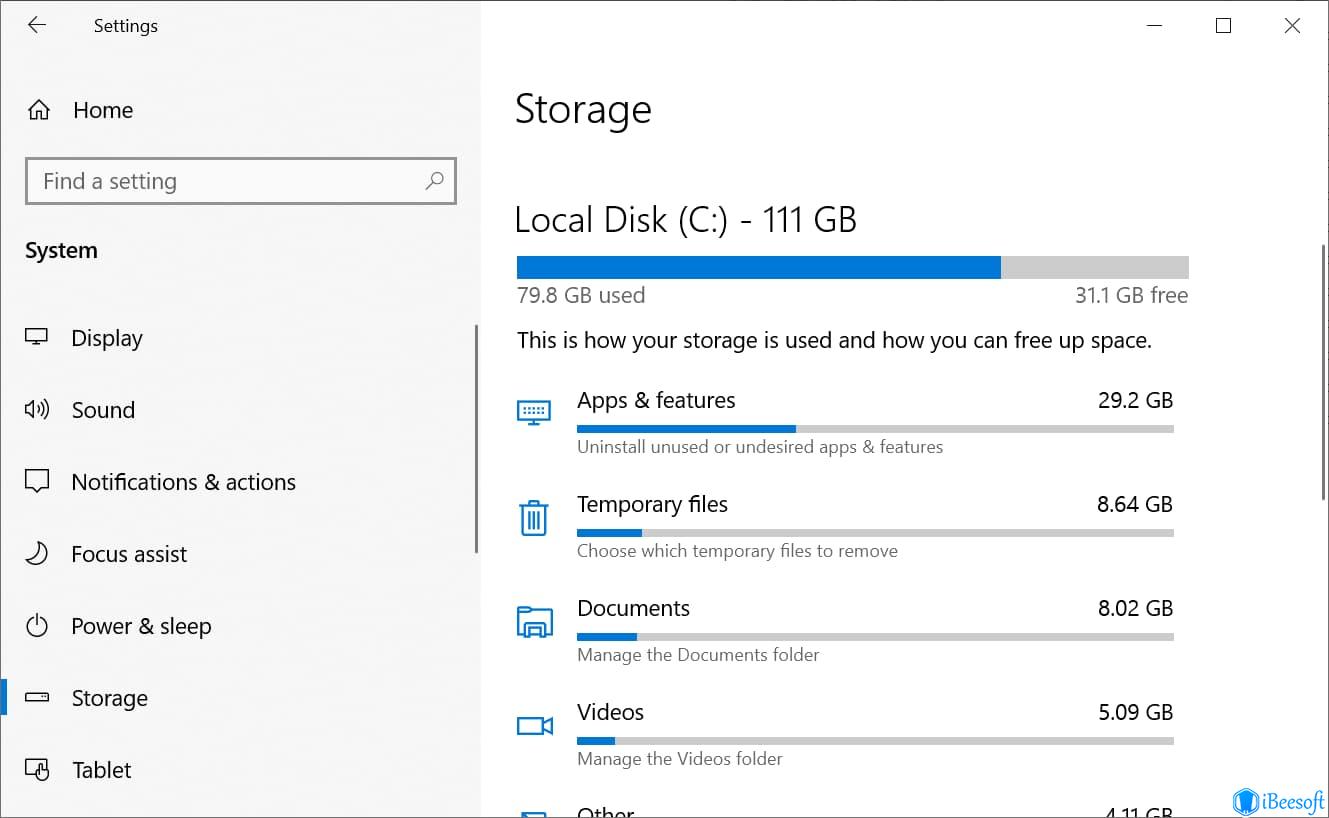This screenshot has width=1329, height=818.
Task: Click the Local Disk C usage bar
Action: tap(852, 267)
